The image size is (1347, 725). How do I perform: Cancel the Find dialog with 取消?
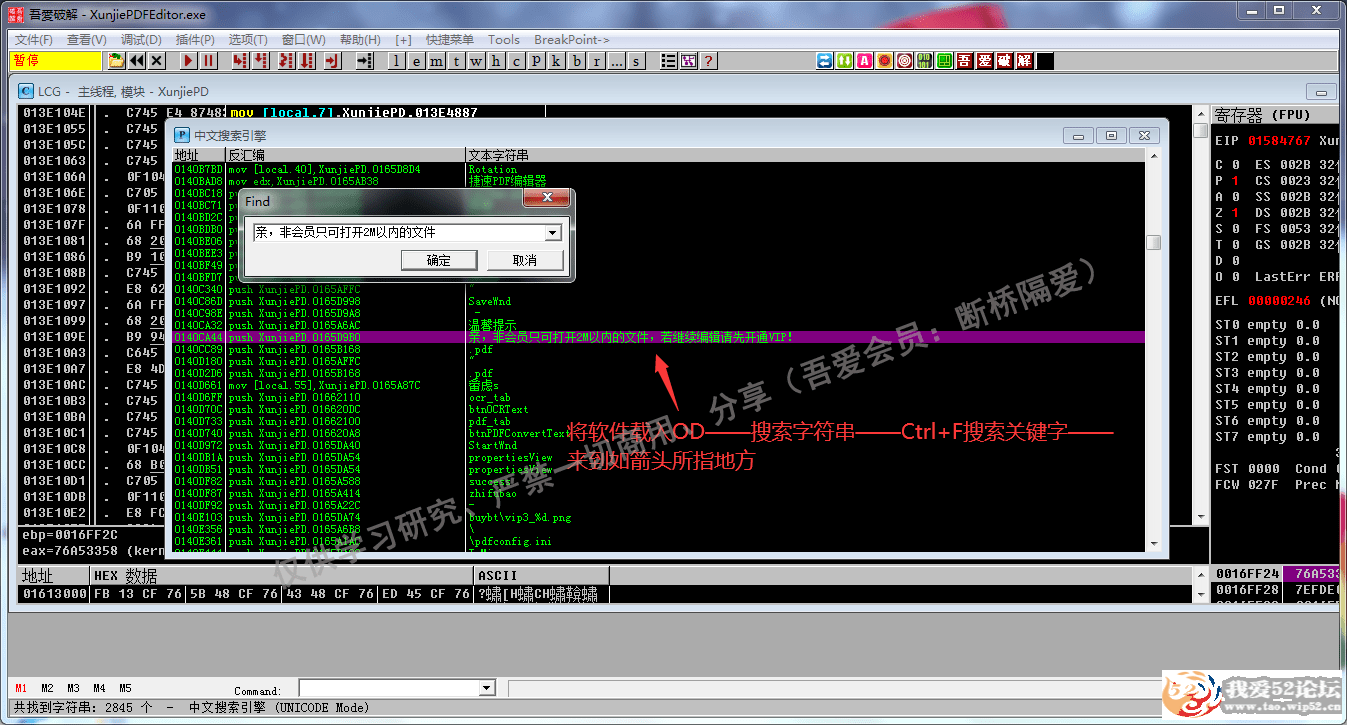(524, 260)
